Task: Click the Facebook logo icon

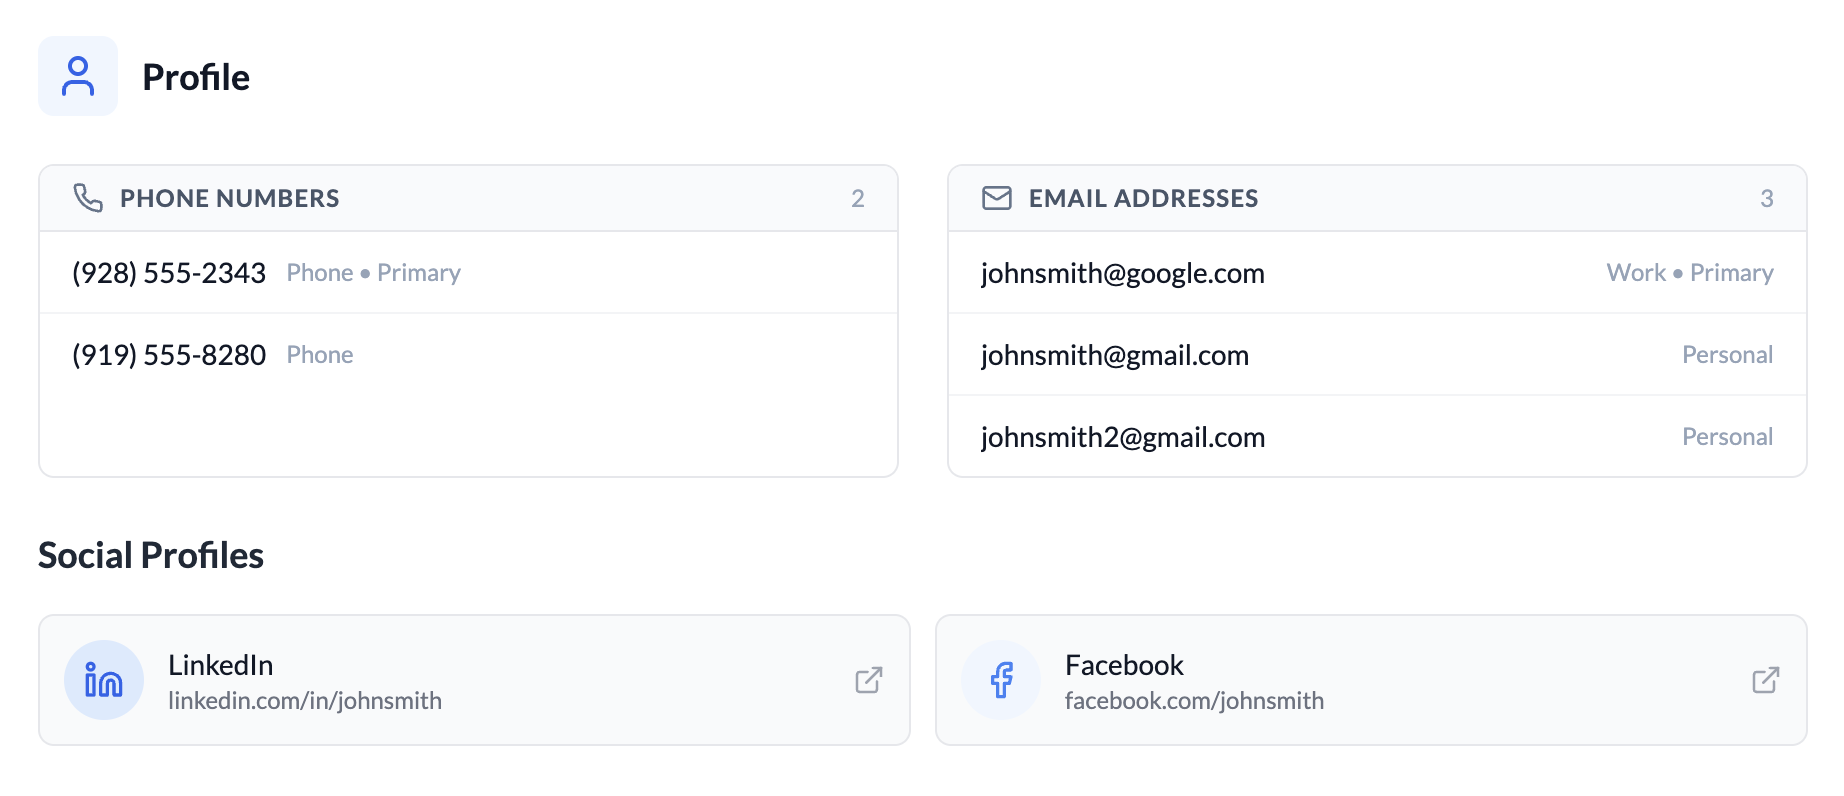Action: (x=1001, y=680)
